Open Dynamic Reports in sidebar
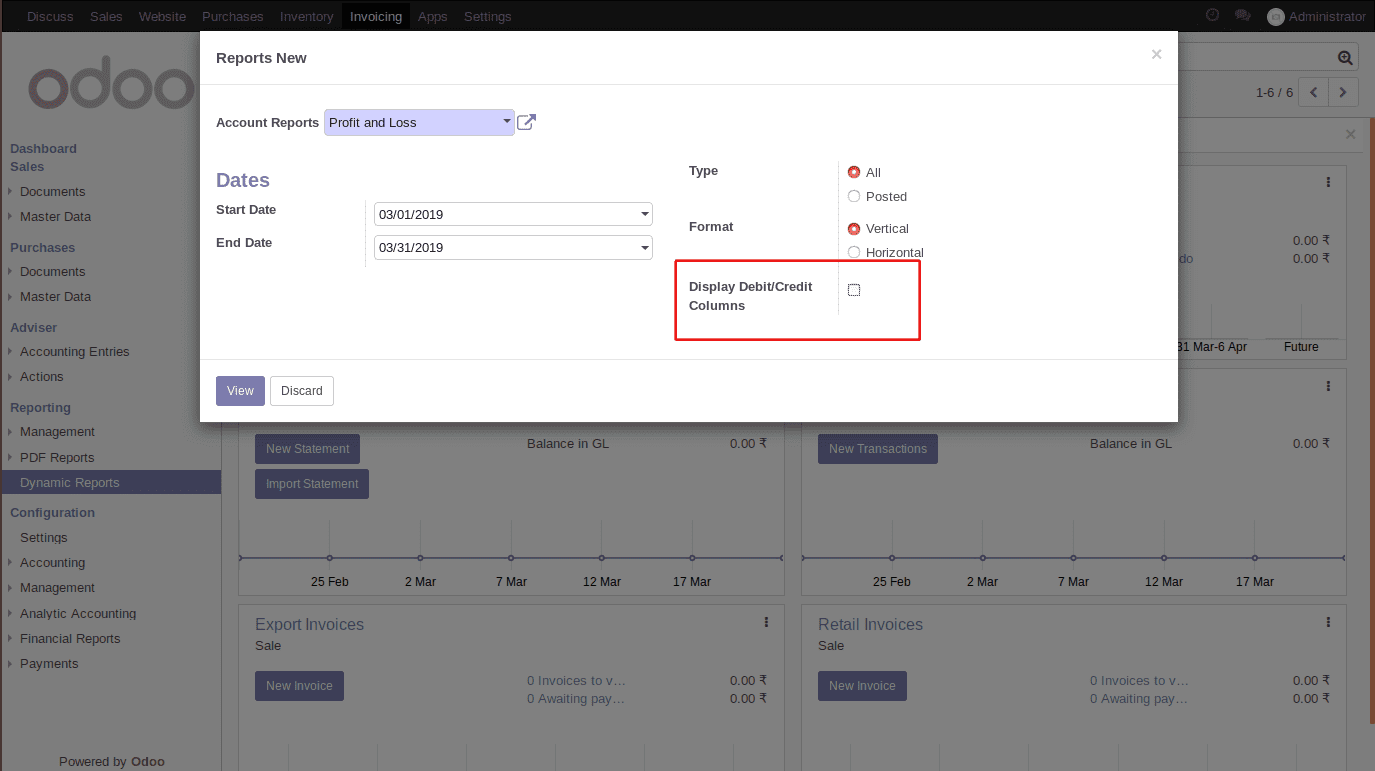Screen dimensions: 1375x771 pos(110,482)
